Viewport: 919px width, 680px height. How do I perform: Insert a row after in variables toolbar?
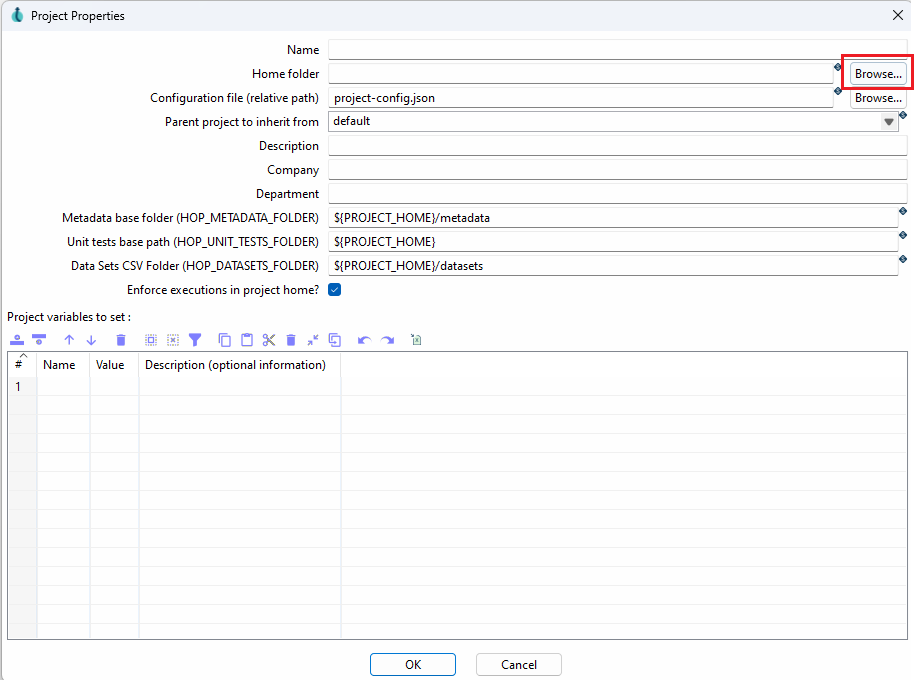pos(39,340)
